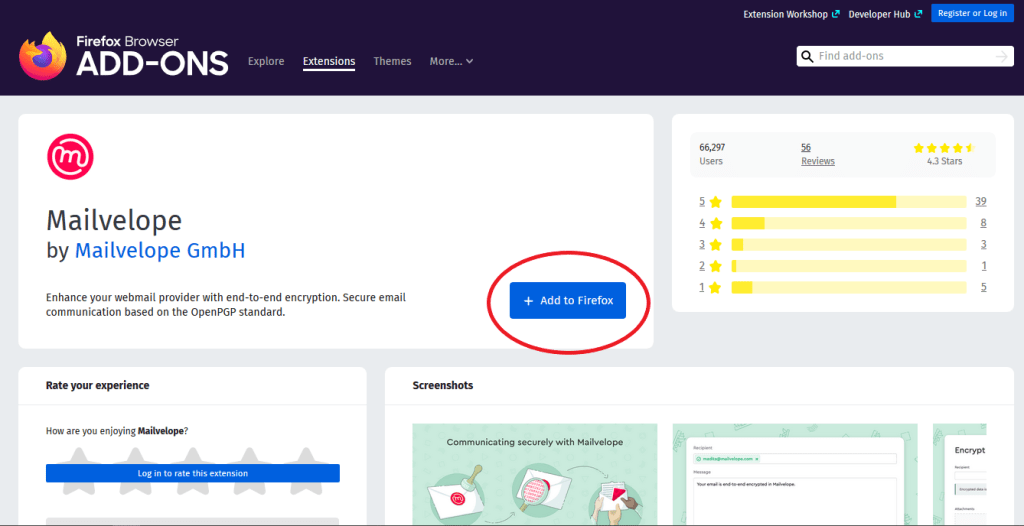Screen dimensions: 1024x526
Task: Click the red Mailvelope extension icon
Action: [x=70, y=157]
